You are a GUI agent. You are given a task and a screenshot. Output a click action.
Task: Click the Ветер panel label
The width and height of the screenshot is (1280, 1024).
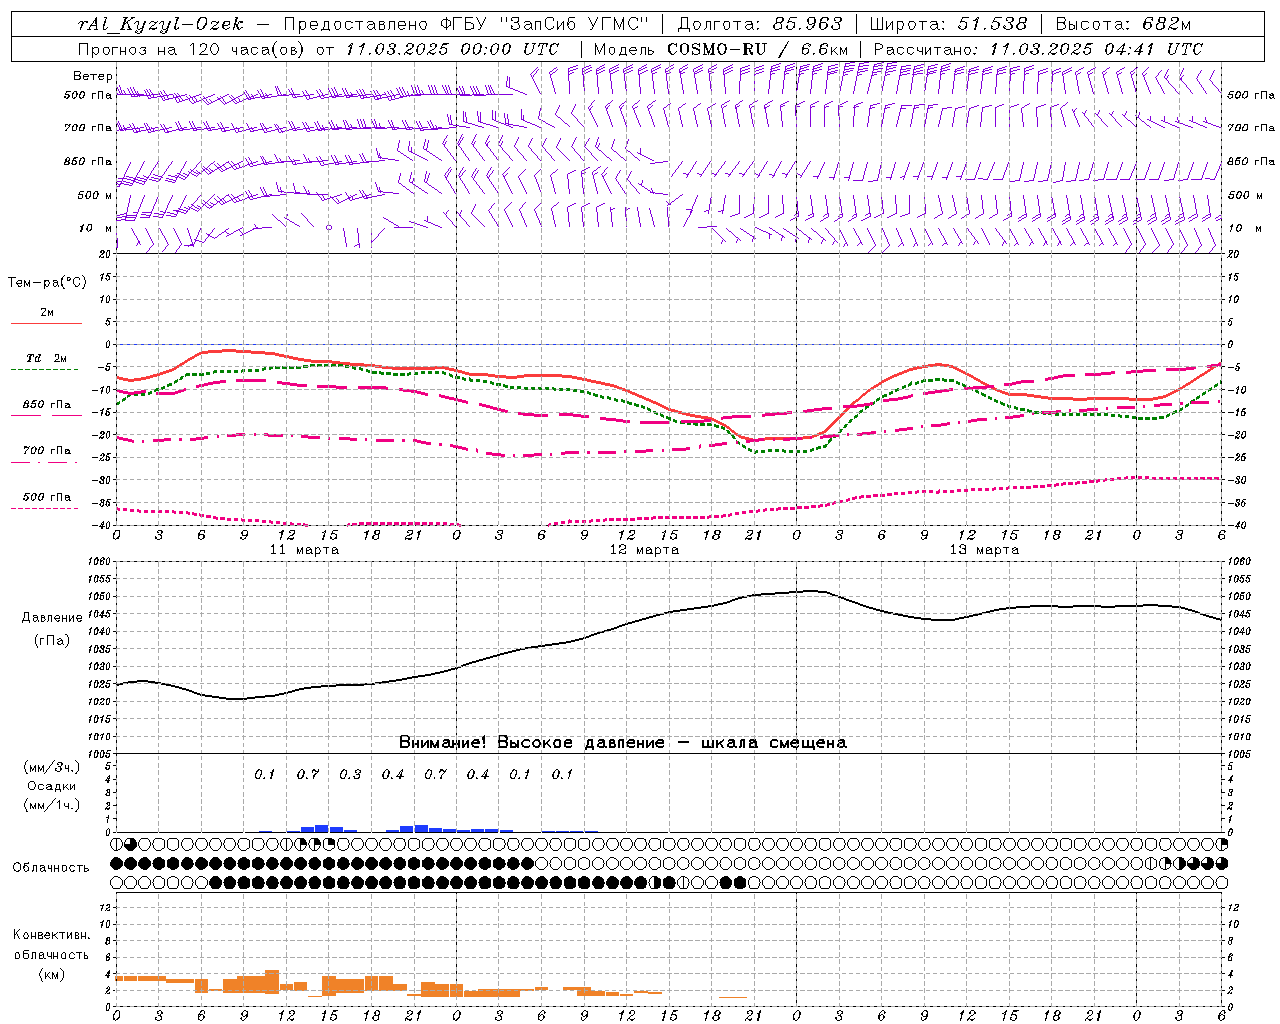pyautogui.click(x=92, y=76)
